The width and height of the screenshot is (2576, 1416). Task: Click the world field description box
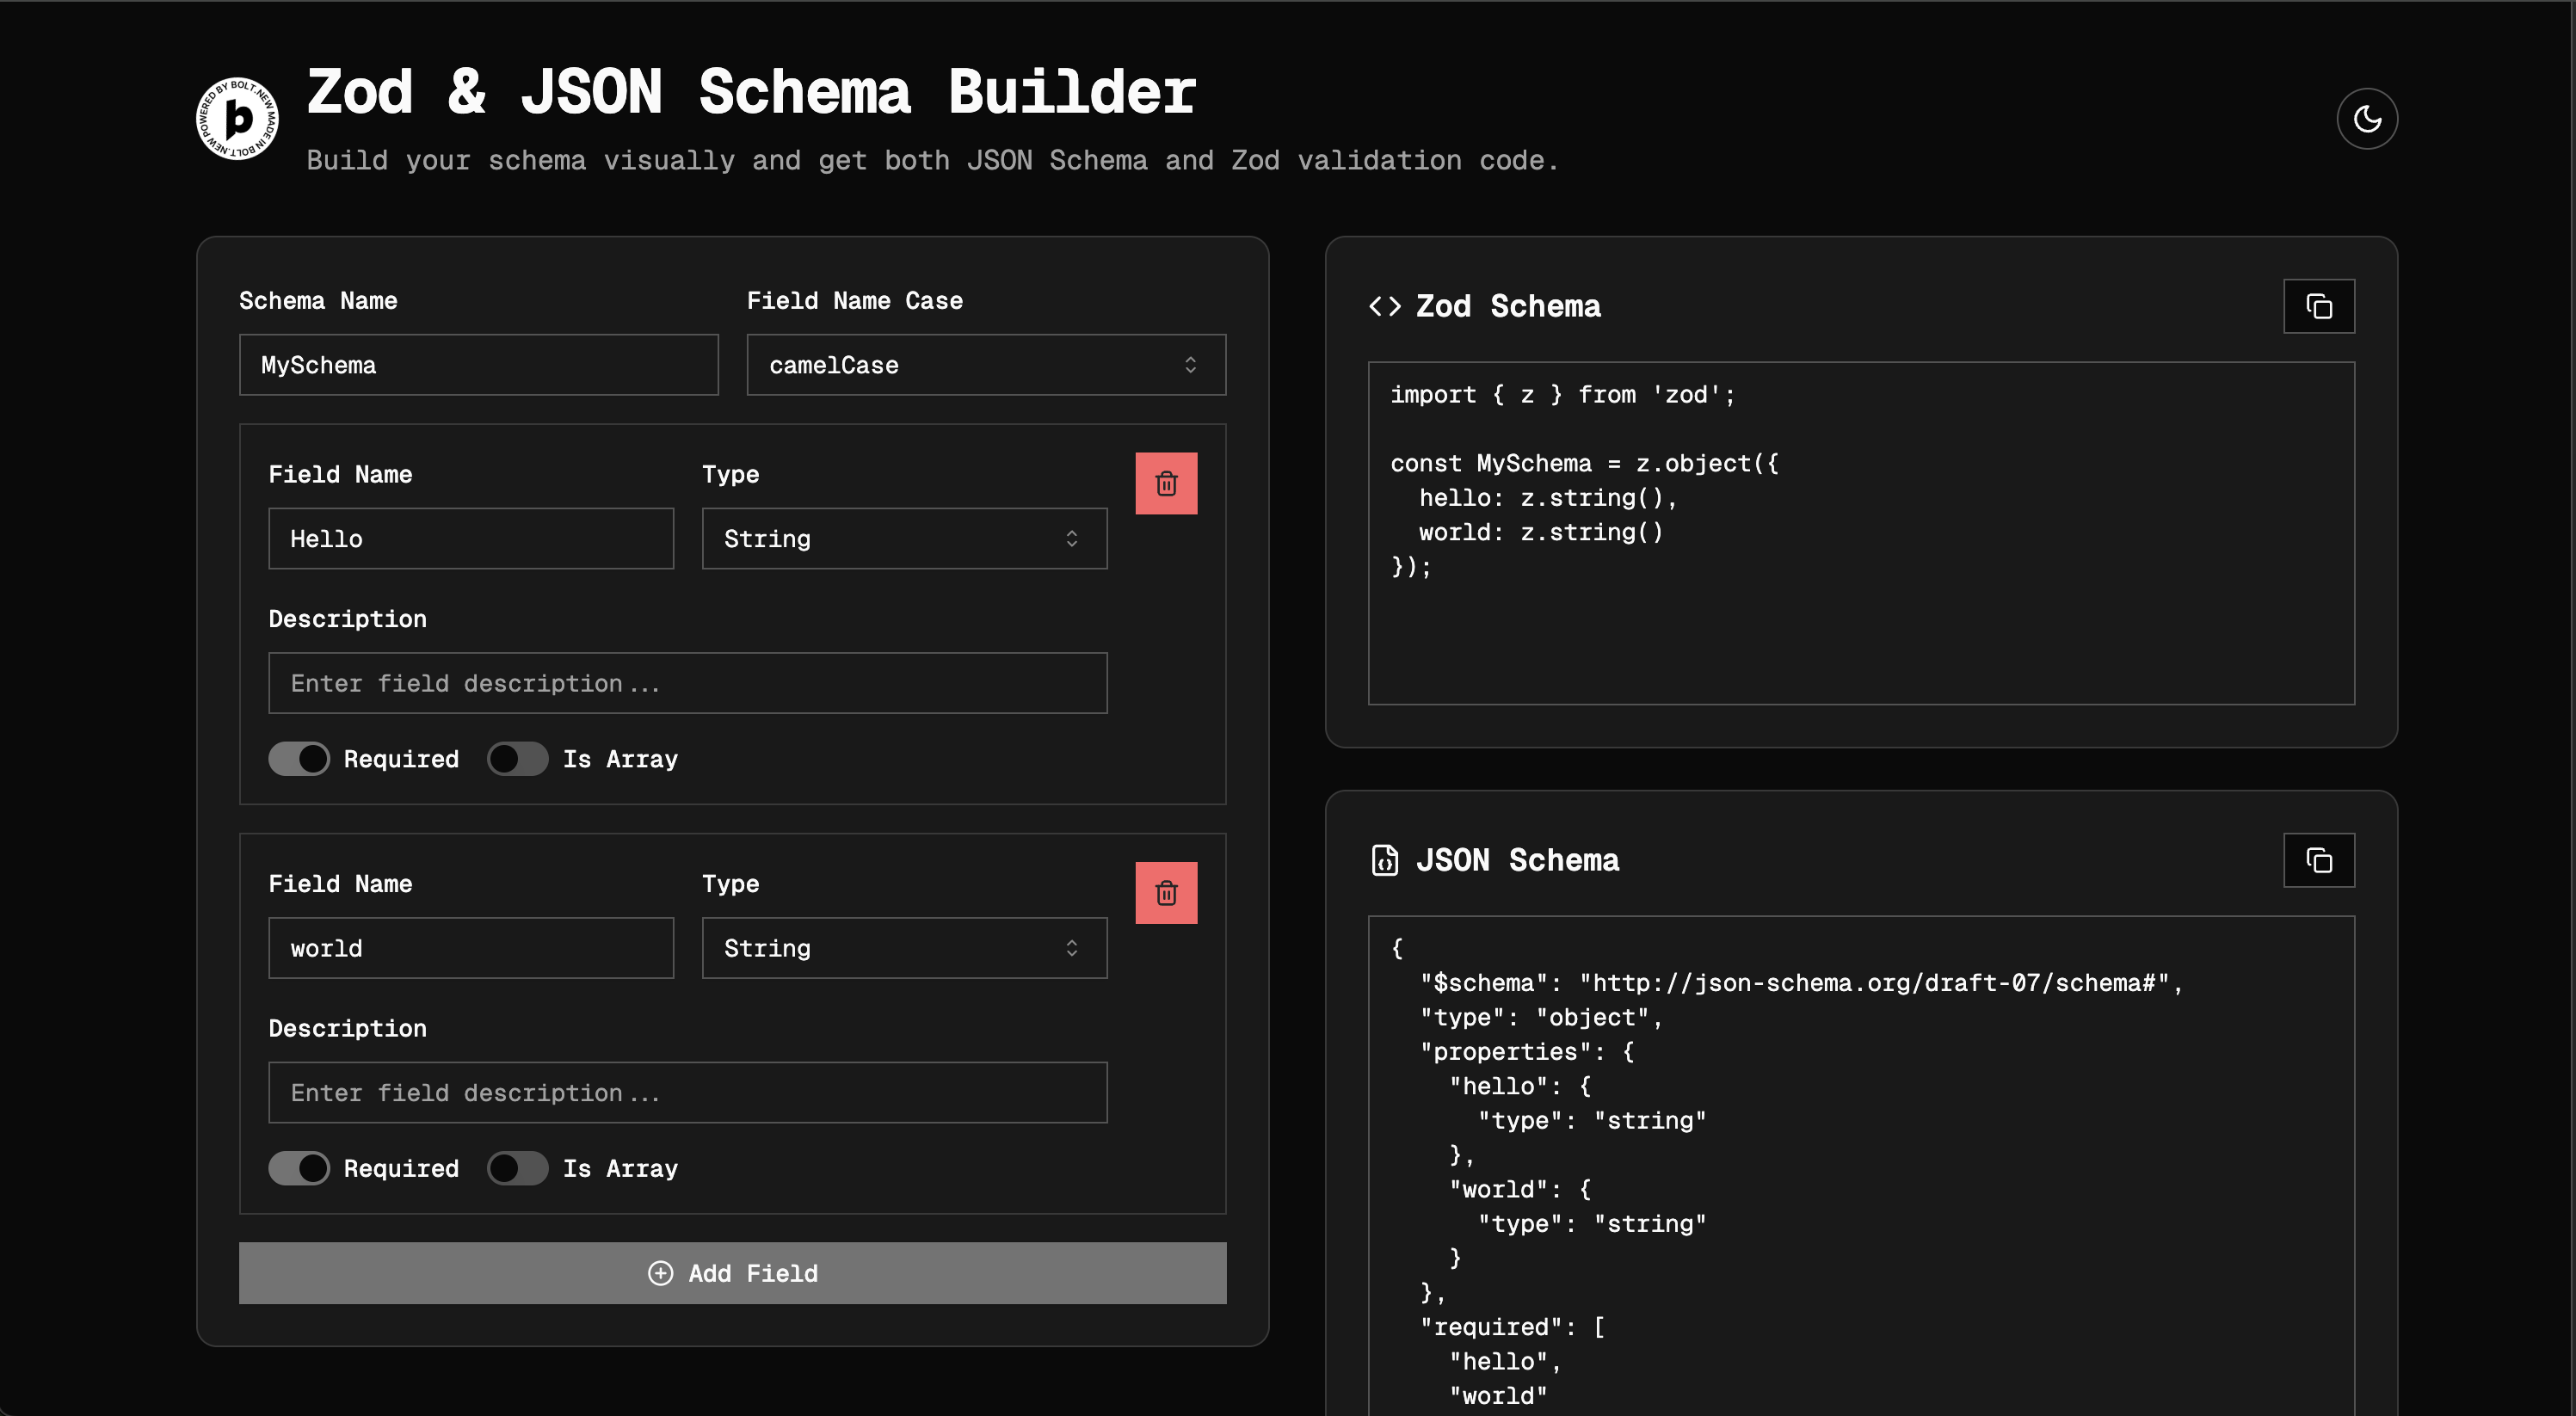[687, 1093]
